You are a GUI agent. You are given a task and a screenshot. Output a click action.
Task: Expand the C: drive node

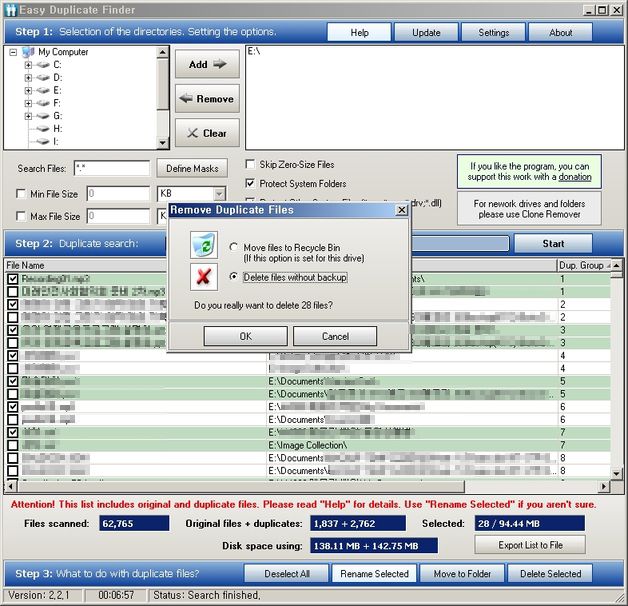point(28,65)
